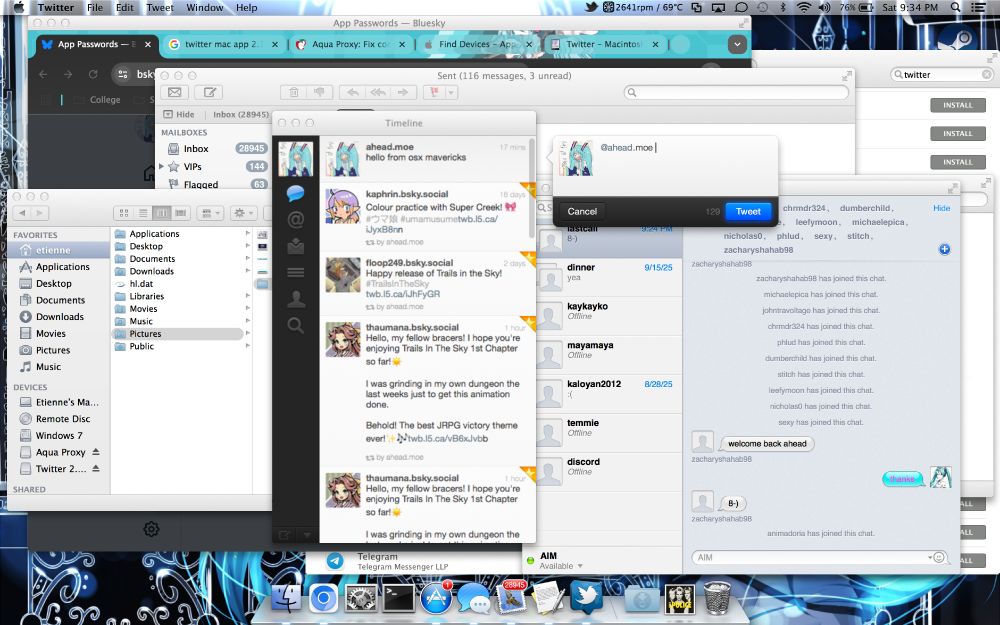This screenshot has height=625, width=1000.
Task: Click Spotlight magnifier in menu bar
Action: coord(955,8)
